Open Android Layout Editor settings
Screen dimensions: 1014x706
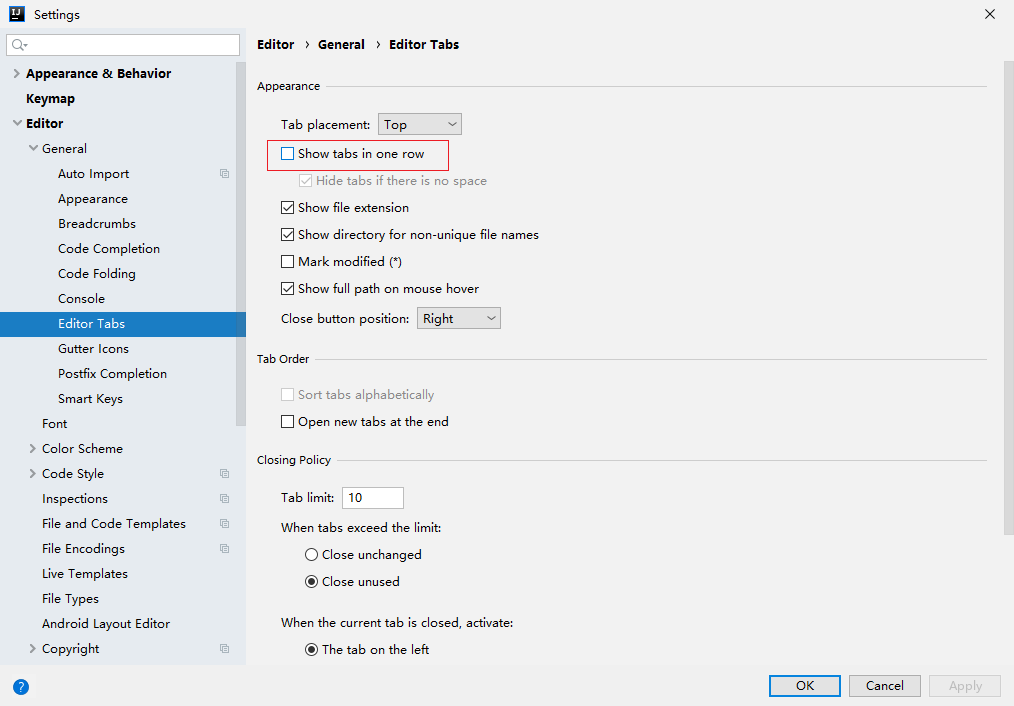click(105, 623)
